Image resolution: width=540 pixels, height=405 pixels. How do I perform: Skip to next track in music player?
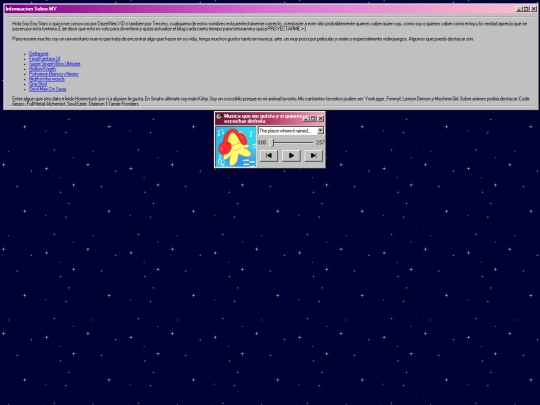313,156
